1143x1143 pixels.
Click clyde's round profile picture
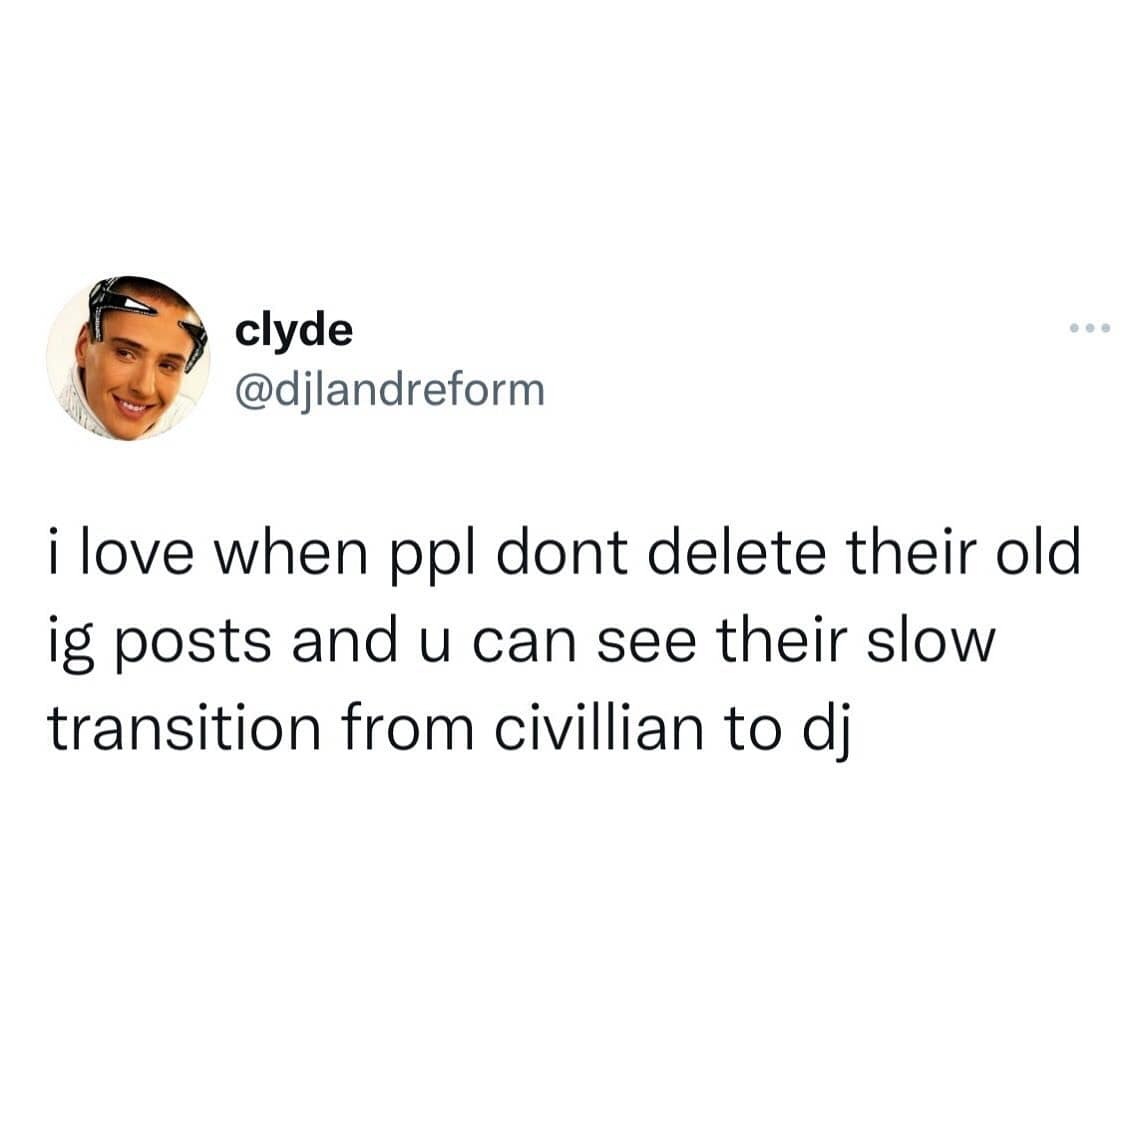(x=128, y=358)
